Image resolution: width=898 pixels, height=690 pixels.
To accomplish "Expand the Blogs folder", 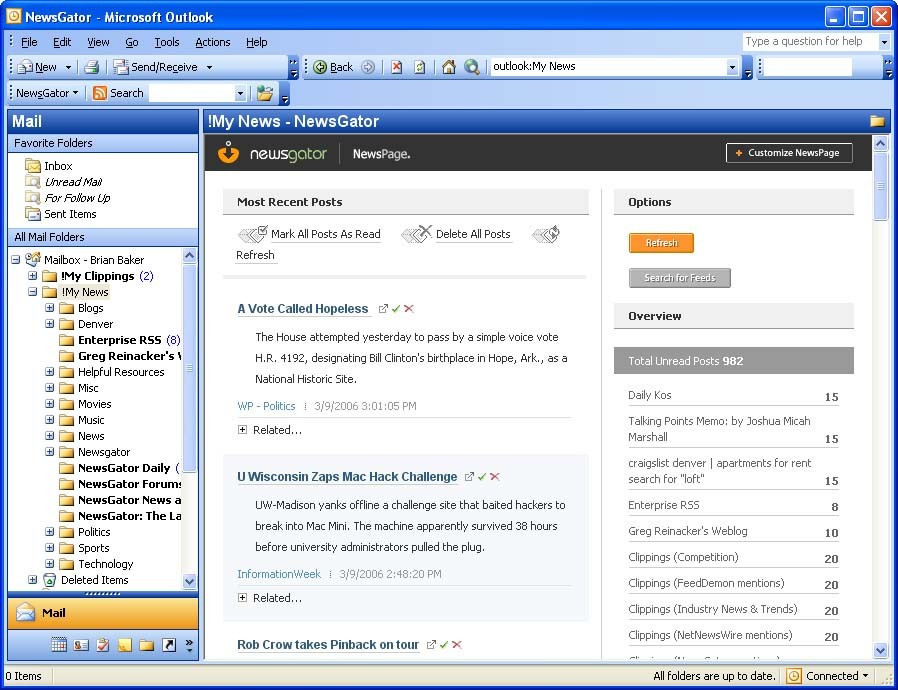I will click(50, 307).
